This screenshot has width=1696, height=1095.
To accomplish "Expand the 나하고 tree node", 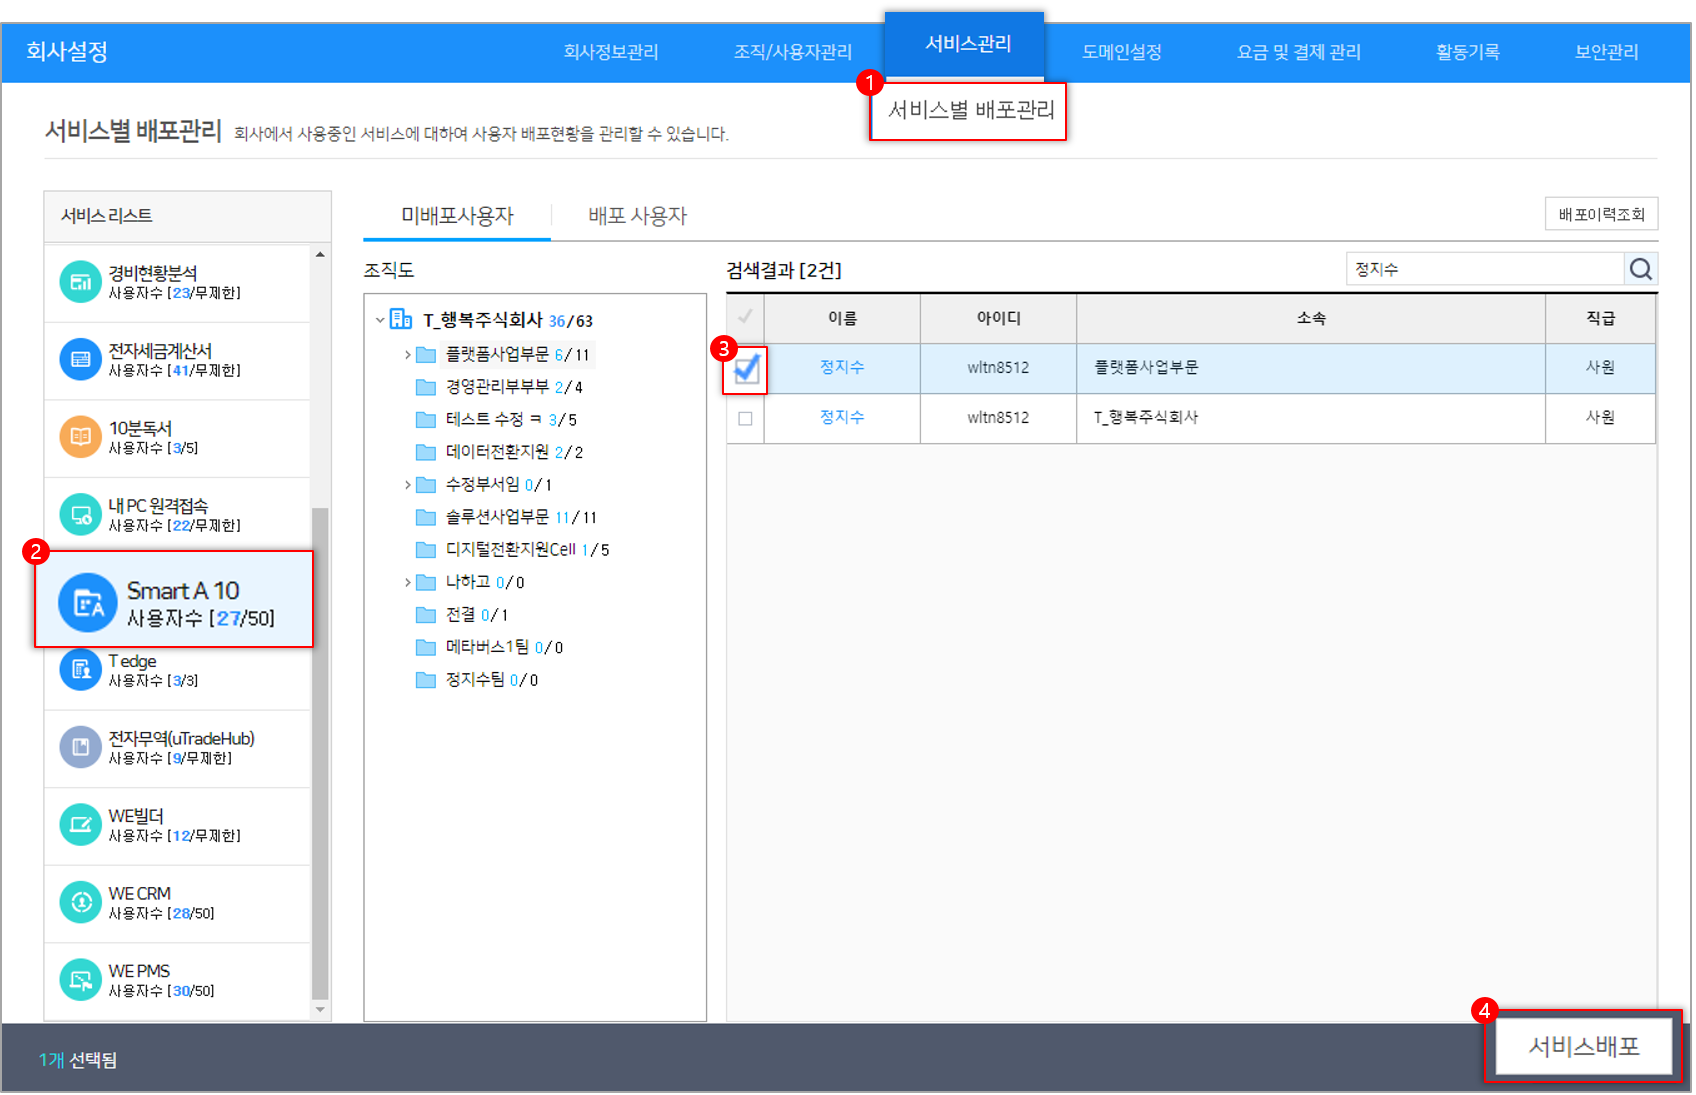I will coord(407,582).
